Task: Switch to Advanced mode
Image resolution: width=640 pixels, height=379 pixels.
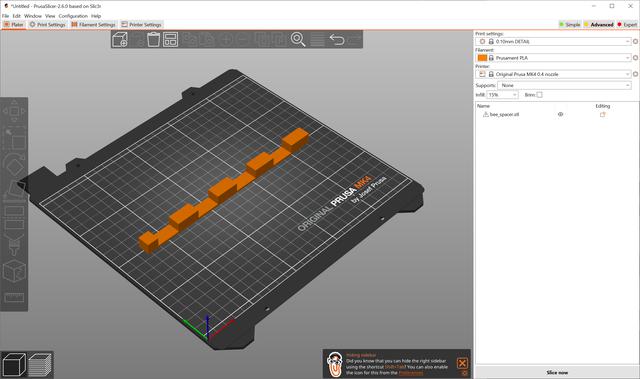Action: pyautogui.click(x=599, y=24)
